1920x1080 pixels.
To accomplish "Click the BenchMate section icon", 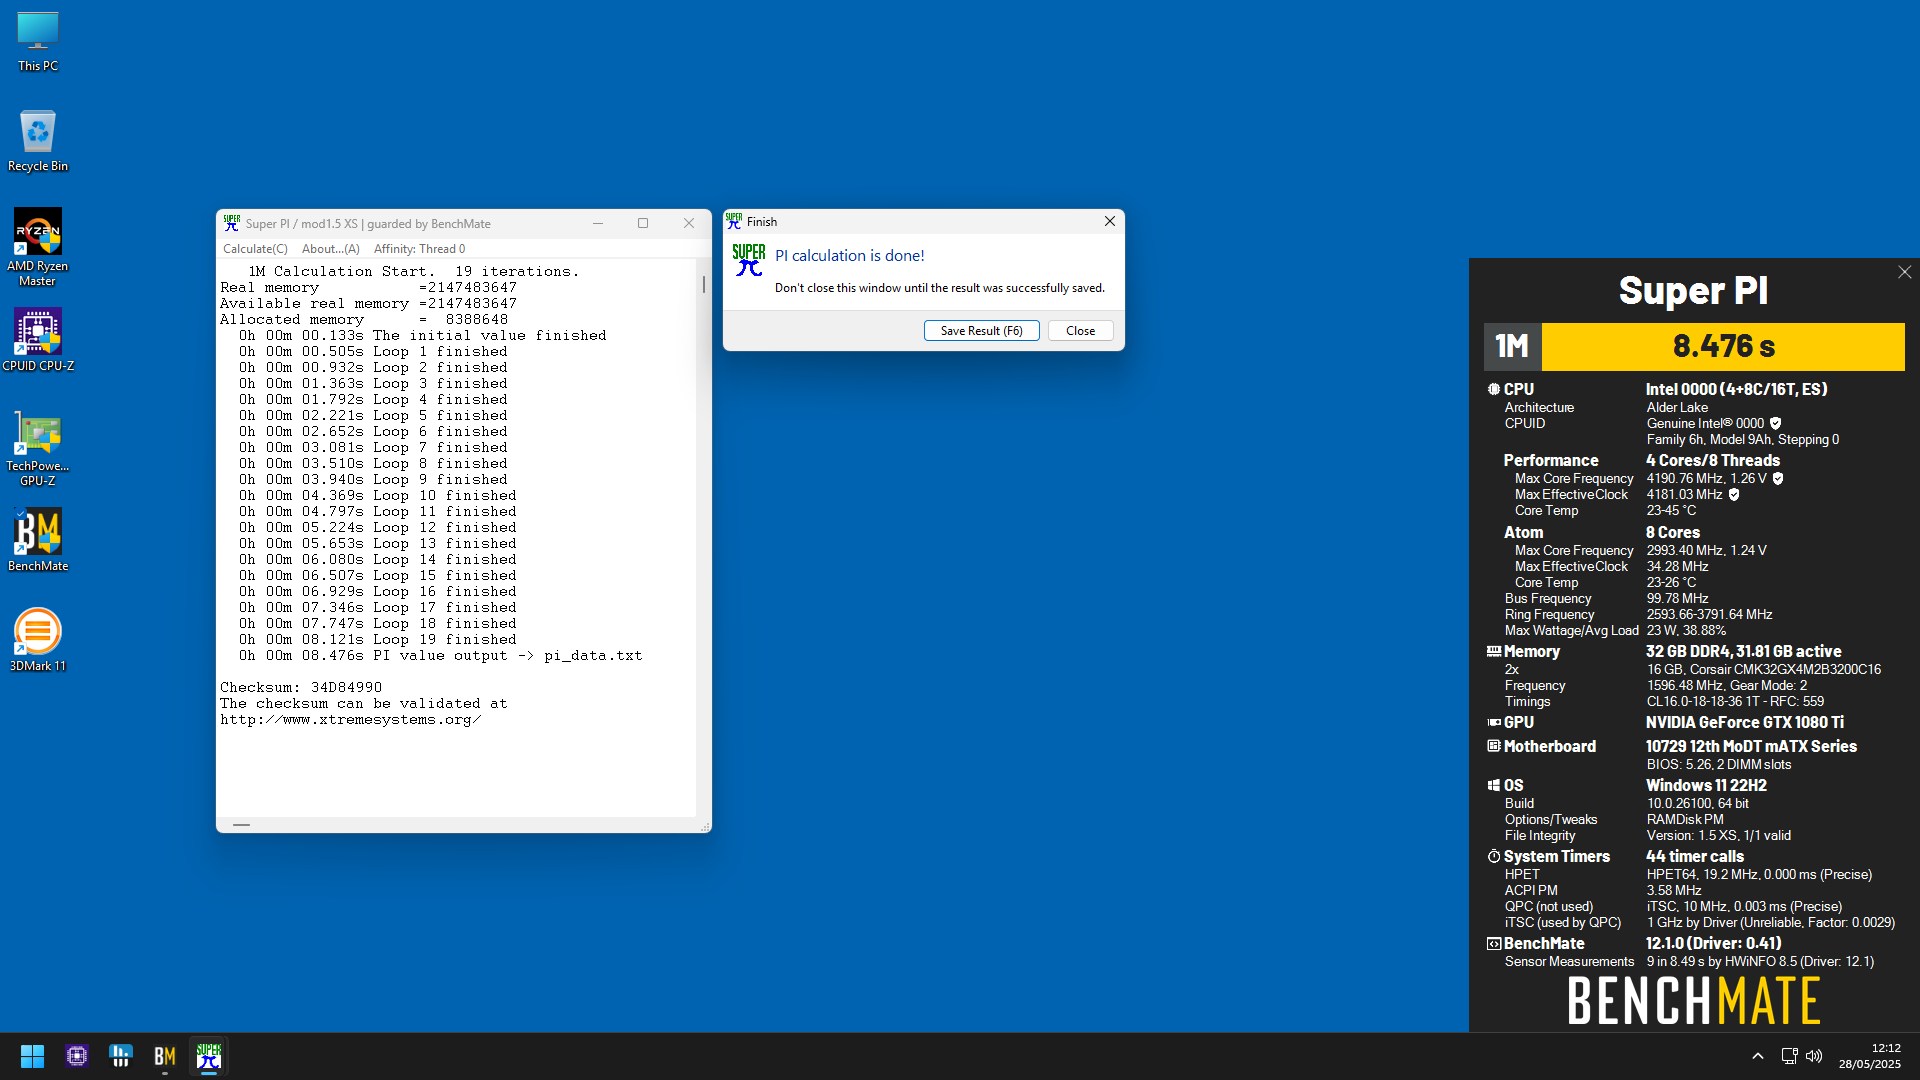I will point(1493,944).
